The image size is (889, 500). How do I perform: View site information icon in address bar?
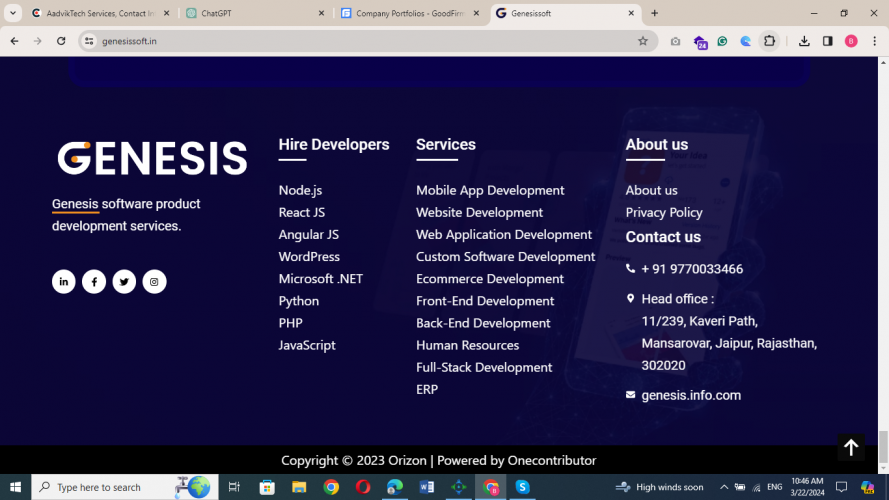click(89, 41)
